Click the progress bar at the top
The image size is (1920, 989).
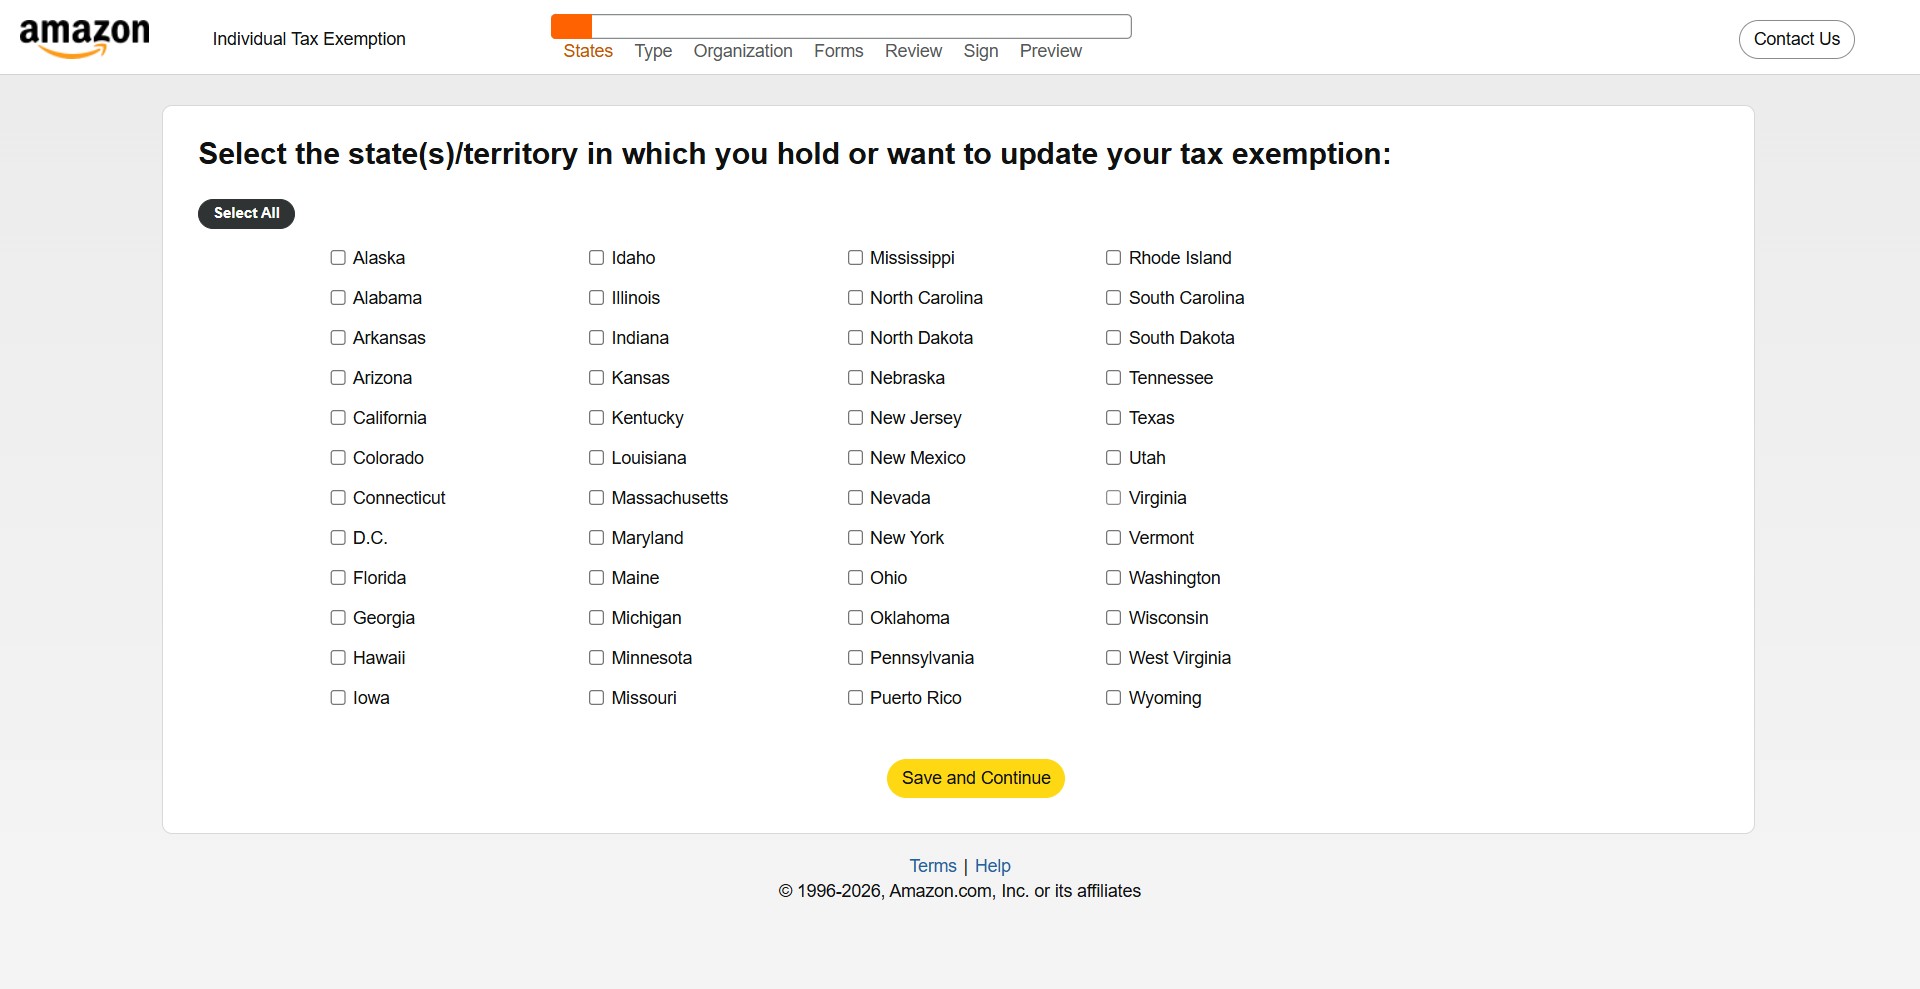842,25
